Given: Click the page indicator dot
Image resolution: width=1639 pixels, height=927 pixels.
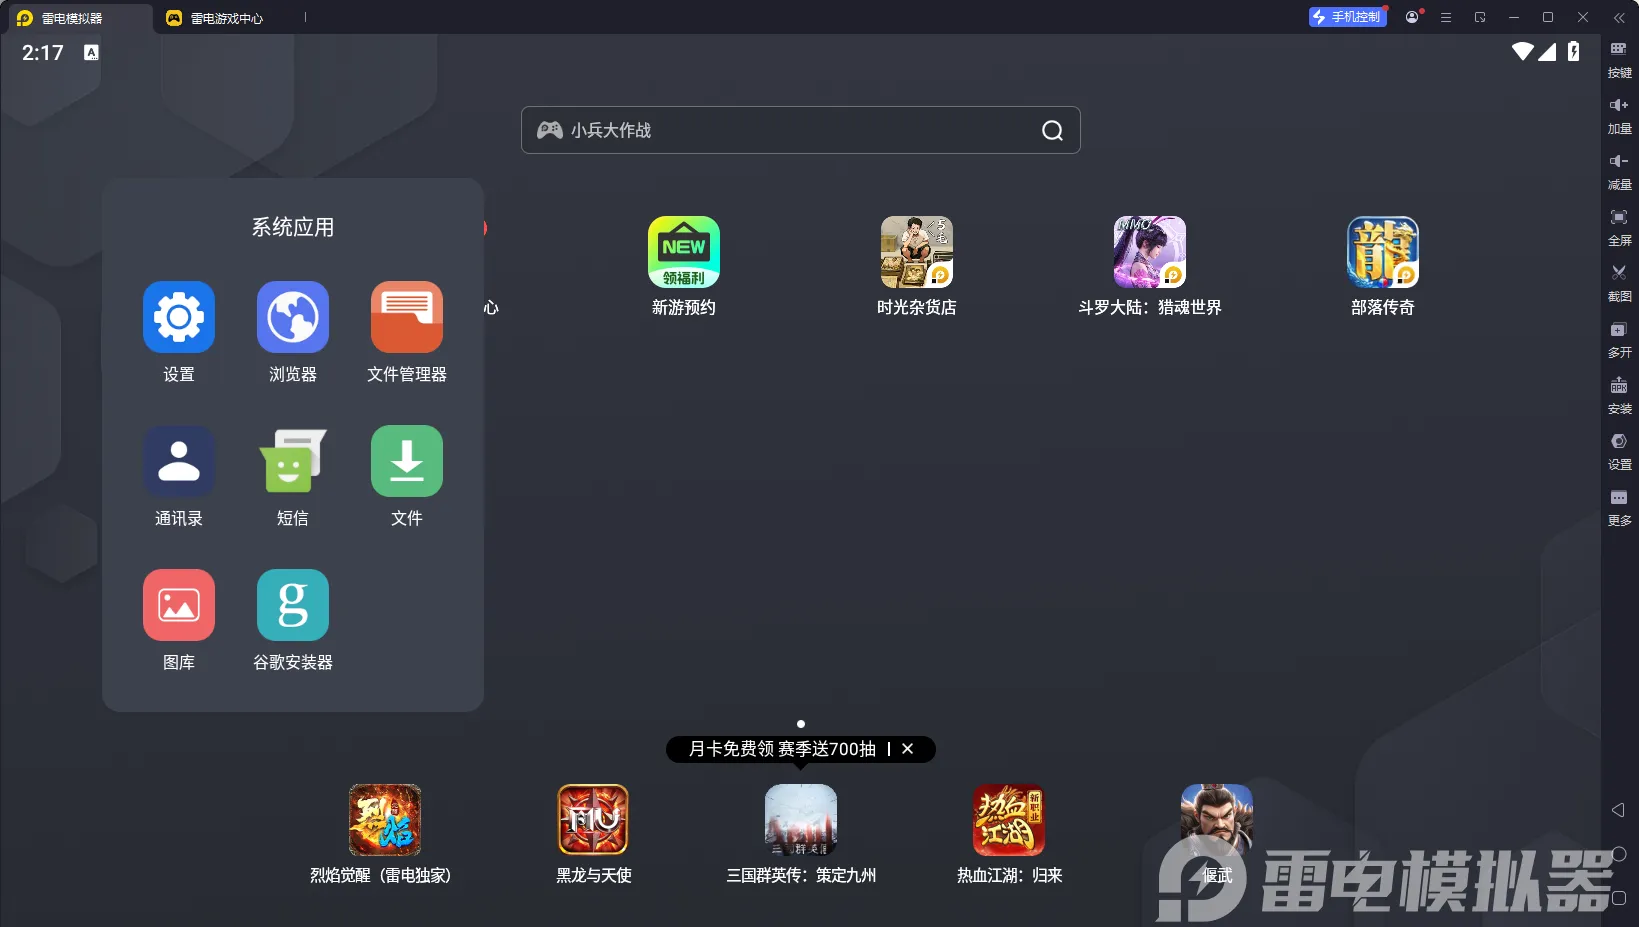Looking at the screenshot, I should (x=801, y=724).
